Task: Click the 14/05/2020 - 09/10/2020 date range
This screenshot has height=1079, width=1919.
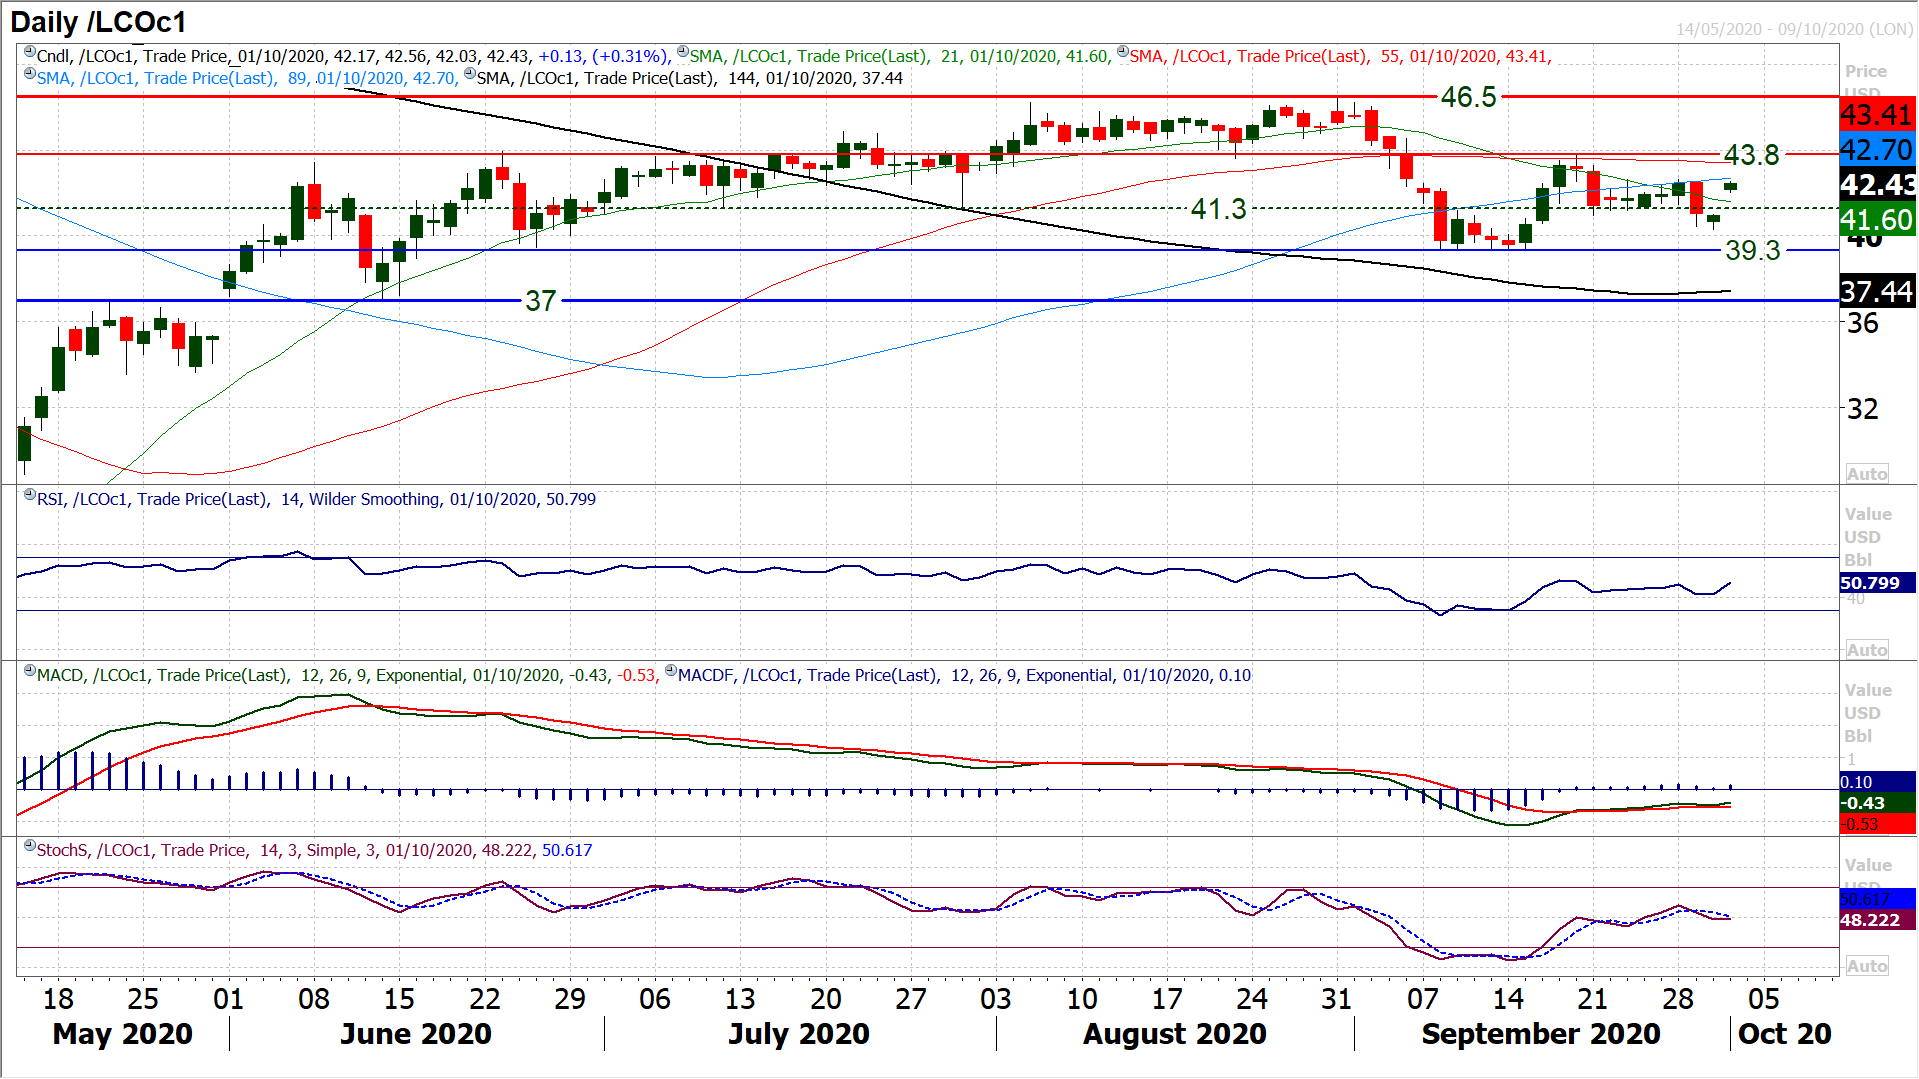Action: tap(1794, 29)
